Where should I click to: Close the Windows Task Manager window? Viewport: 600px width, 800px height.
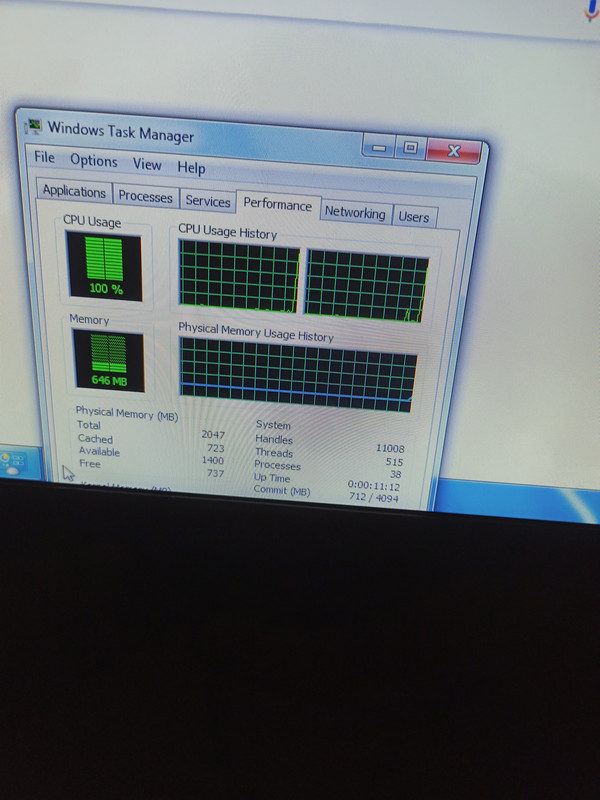click(454, 151)
